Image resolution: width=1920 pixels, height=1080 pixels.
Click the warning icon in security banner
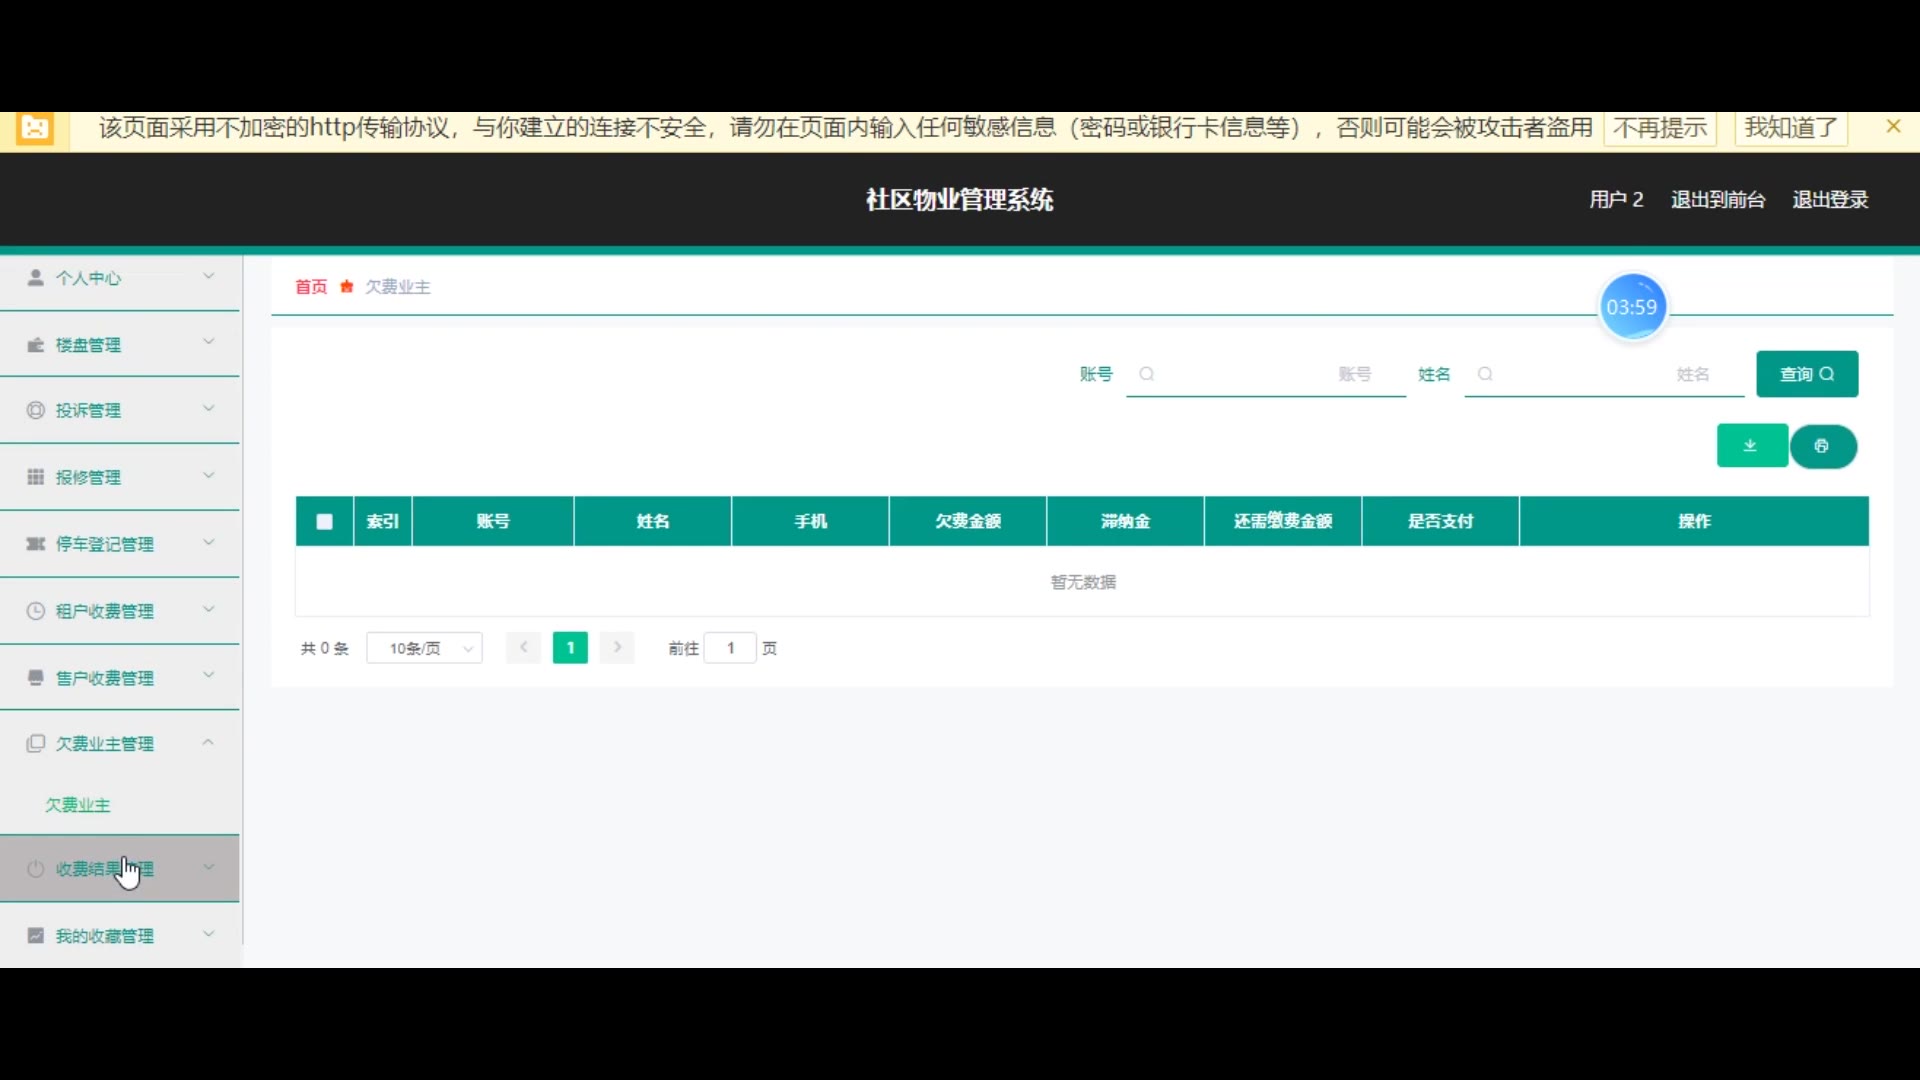tap(35, 128)
